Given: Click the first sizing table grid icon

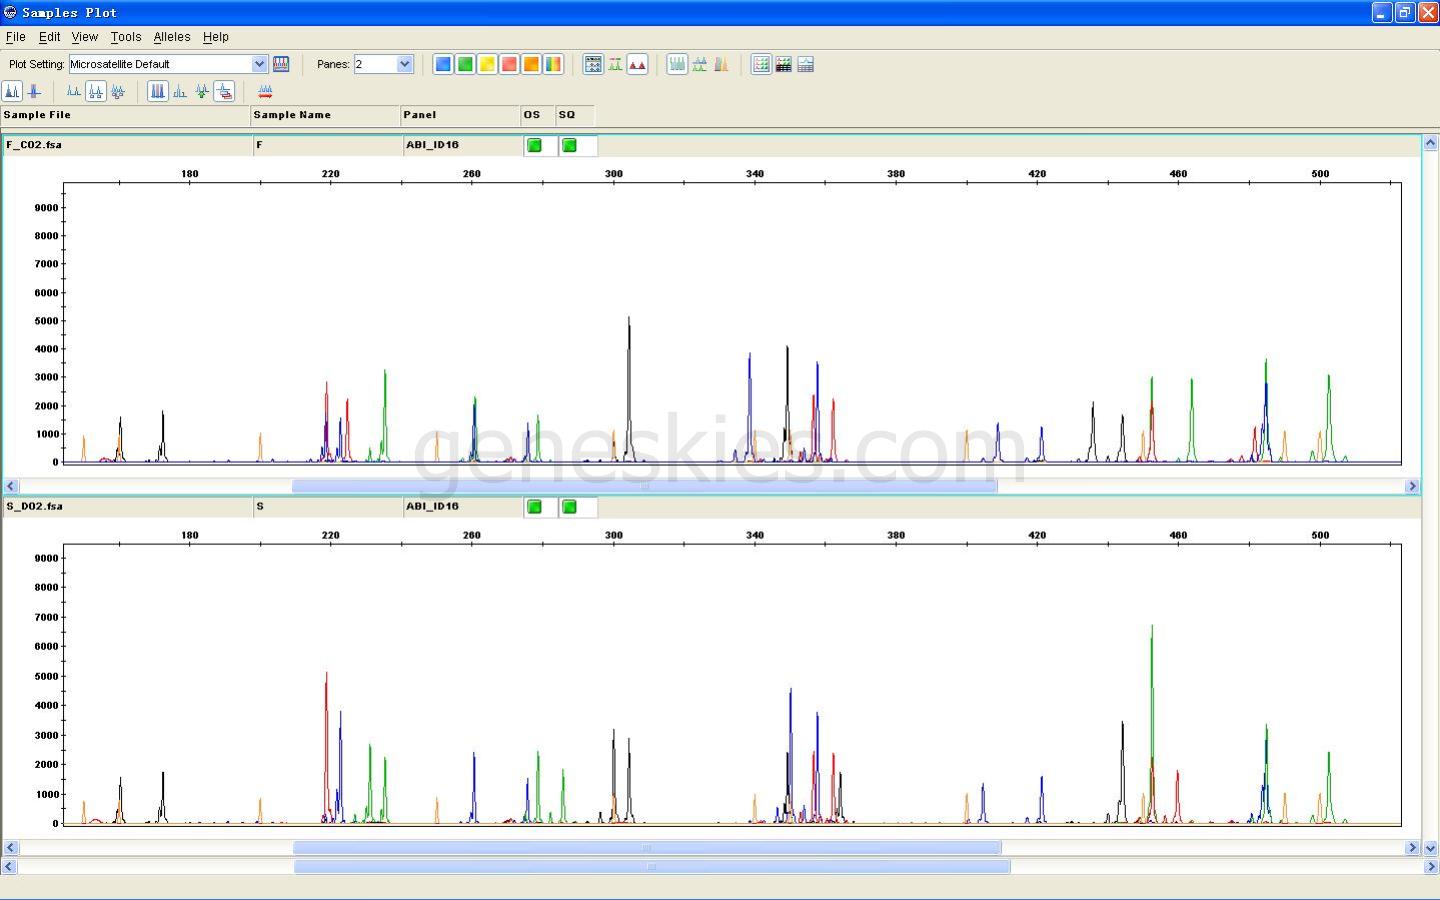Looking at the screenshot, I should 761,64.
